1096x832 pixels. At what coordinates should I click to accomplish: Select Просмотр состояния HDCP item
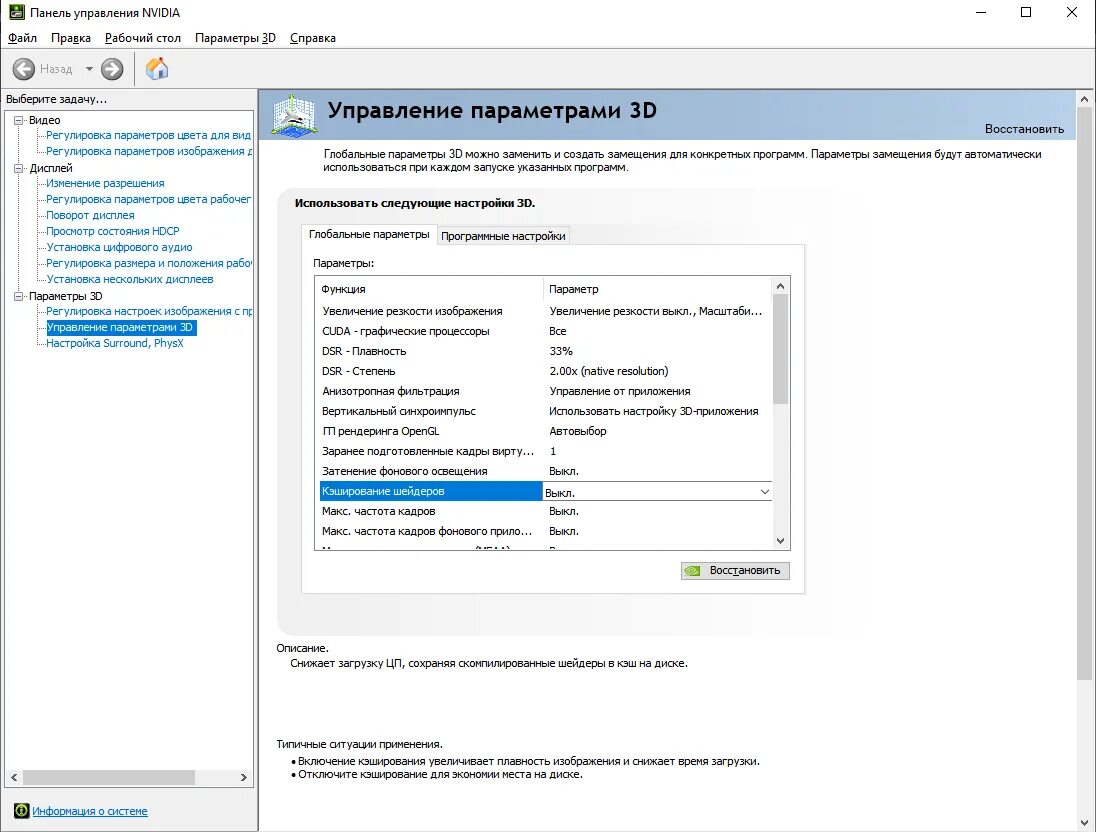click(113, 231)
